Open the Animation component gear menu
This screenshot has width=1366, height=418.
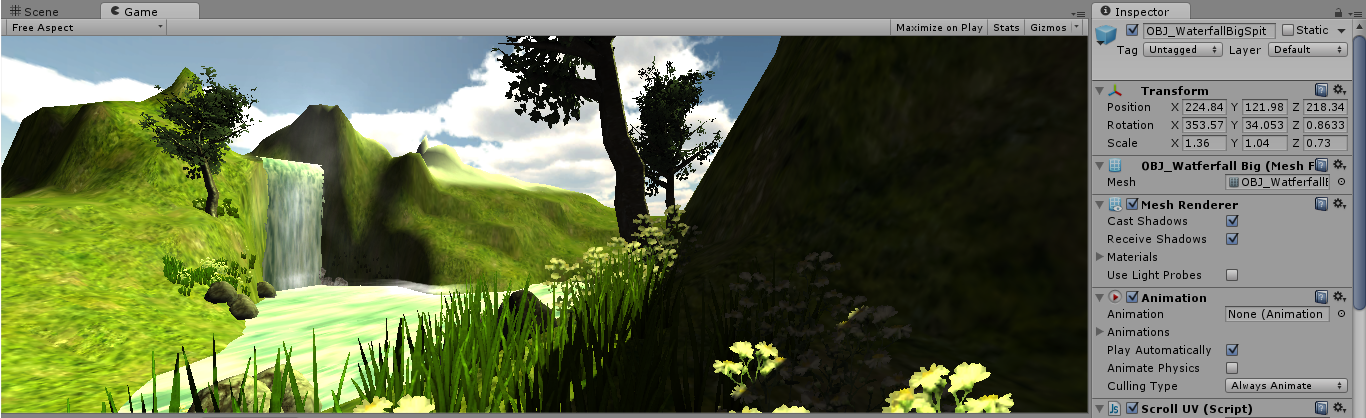click(x=1339, y=297)
